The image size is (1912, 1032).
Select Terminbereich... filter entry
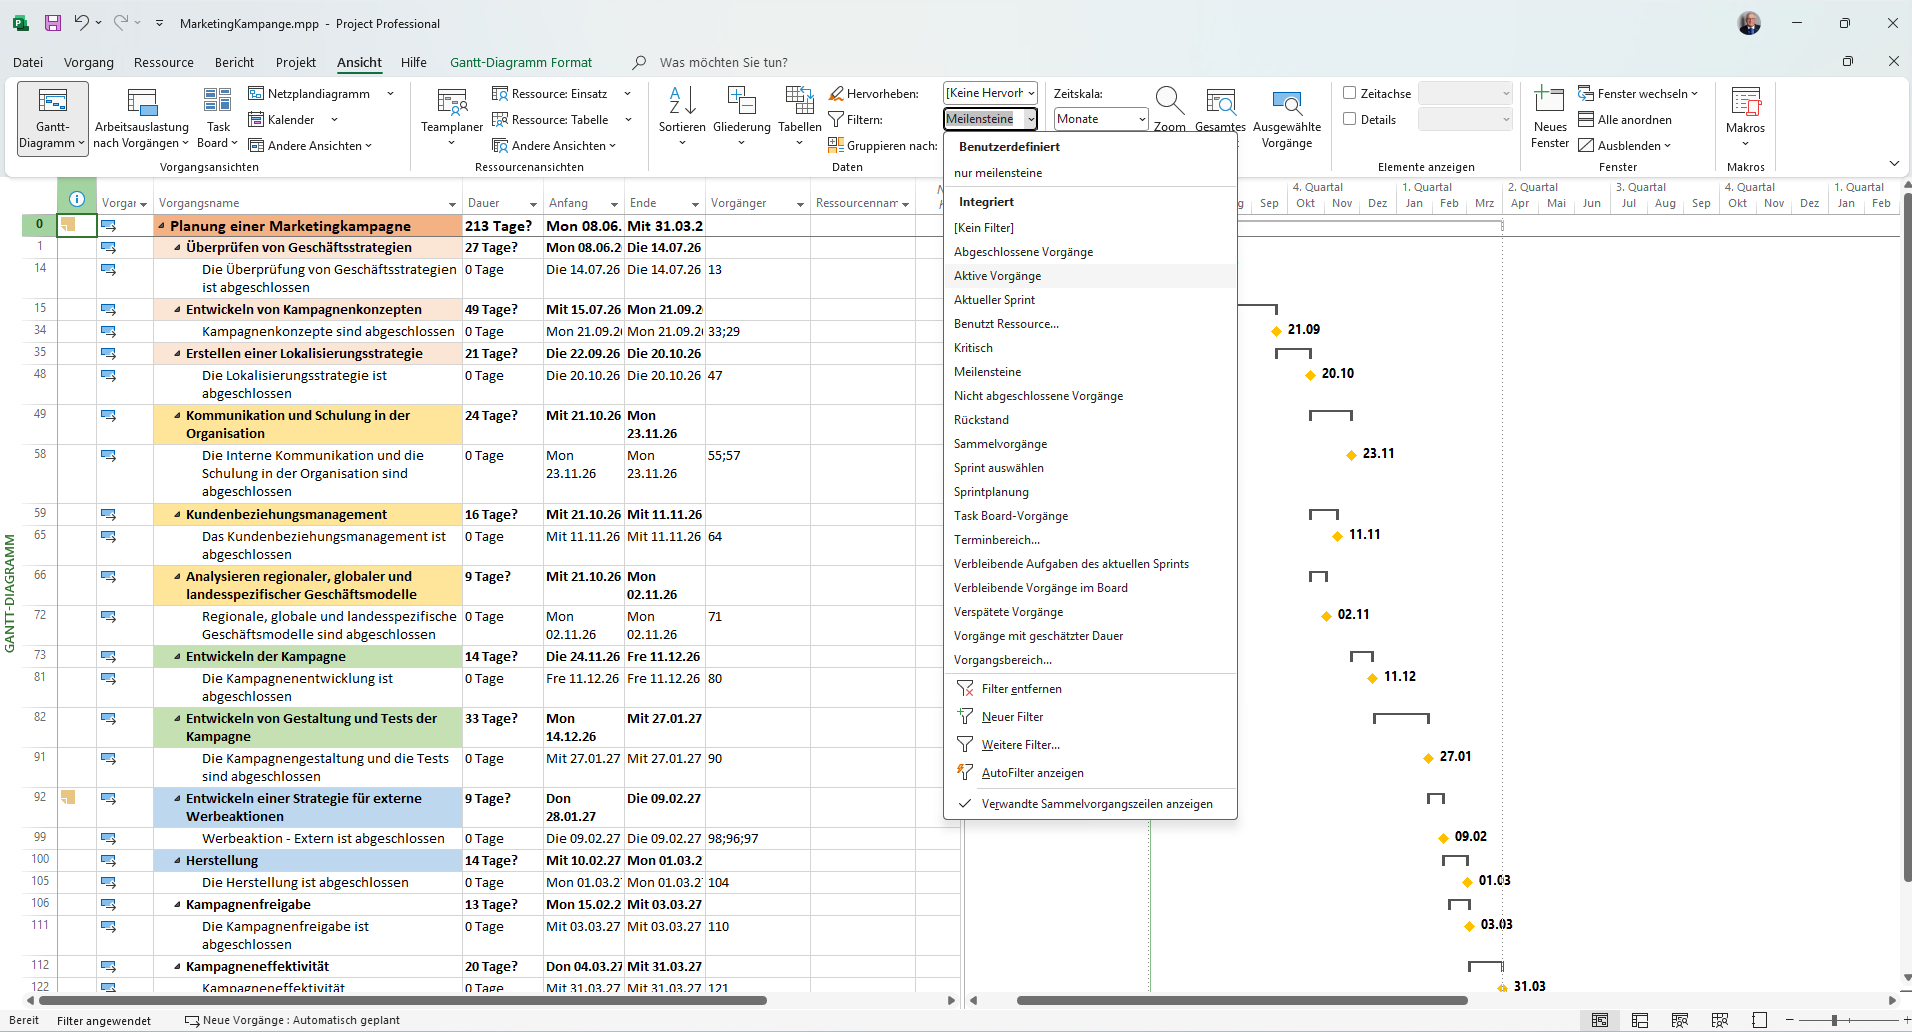pyautogui.click(x=1090, y=540)
